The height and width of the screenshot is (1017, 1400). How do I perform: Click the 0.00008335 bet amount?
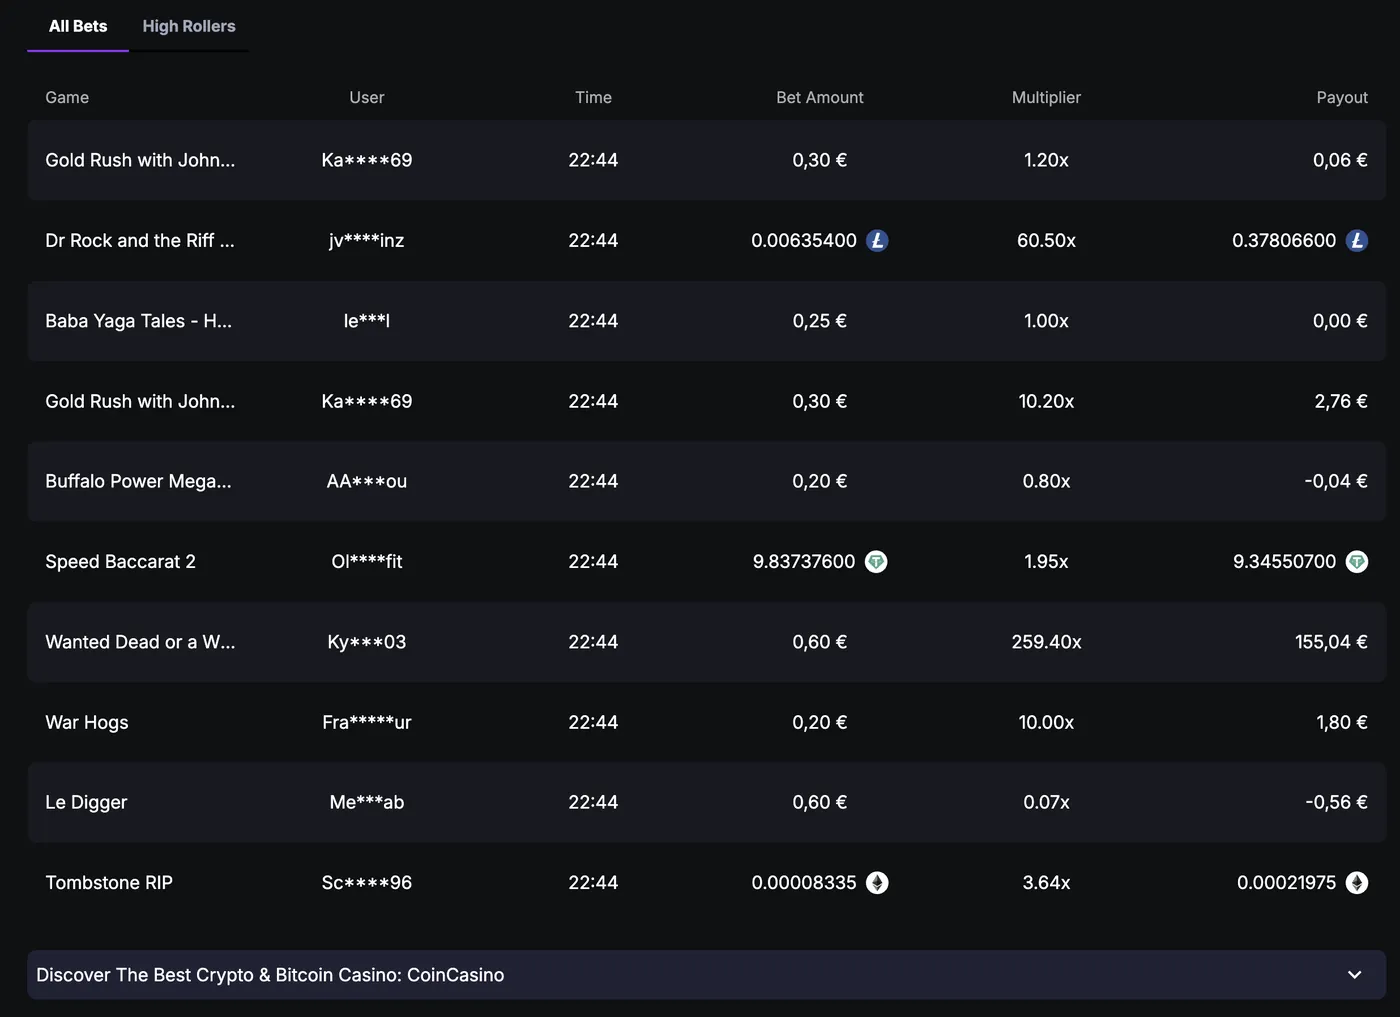pos(804,883)
